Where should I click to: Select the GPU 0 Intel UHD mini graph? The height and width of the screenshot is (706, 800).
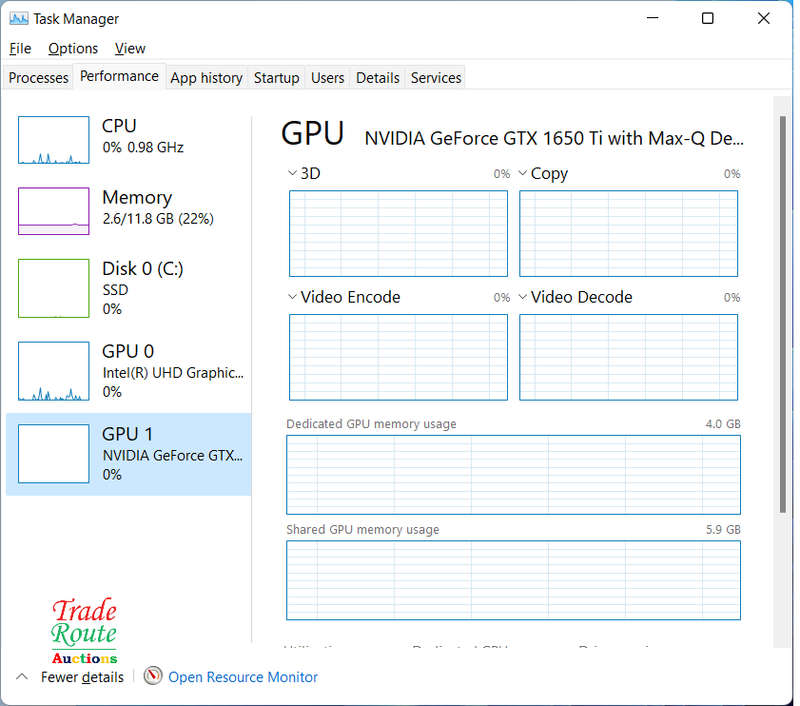tap(54, 371)
